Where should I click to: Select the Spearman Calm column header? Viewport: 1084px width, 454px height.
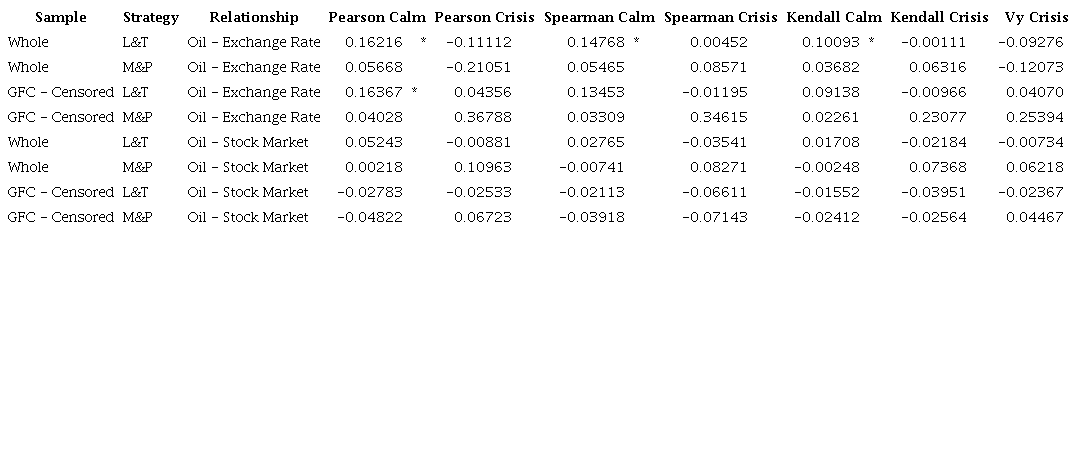[600, 17]
